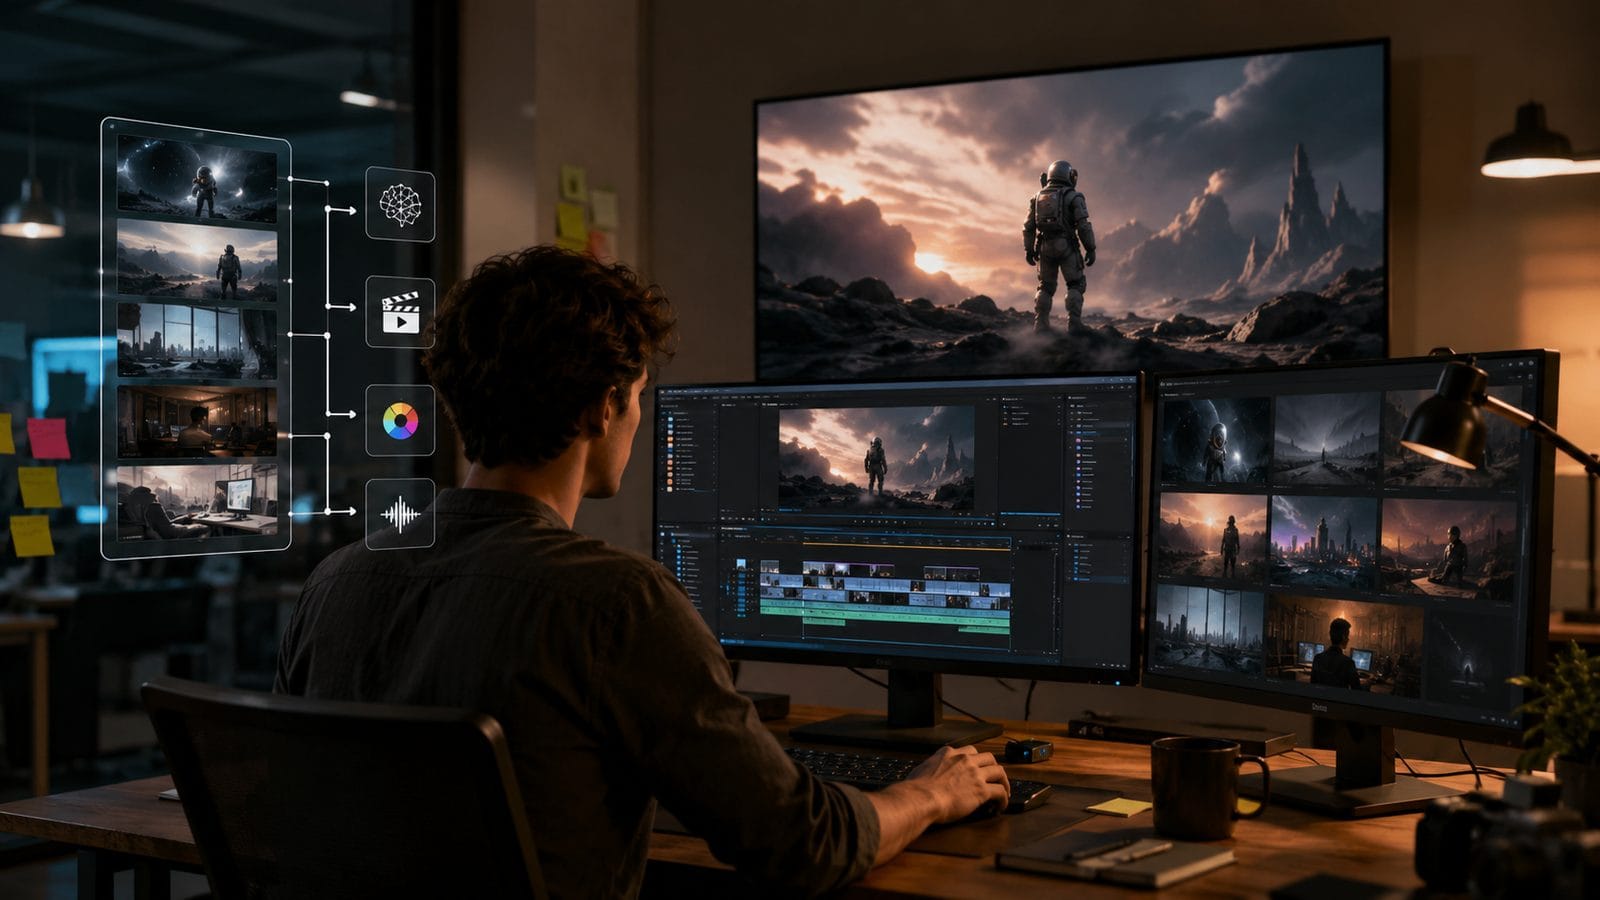Open person facing monitors thumbnail on right monitor
The width and height of the screenshot is (1600, 900).
pyautogui.click(x=1343, y=645)
